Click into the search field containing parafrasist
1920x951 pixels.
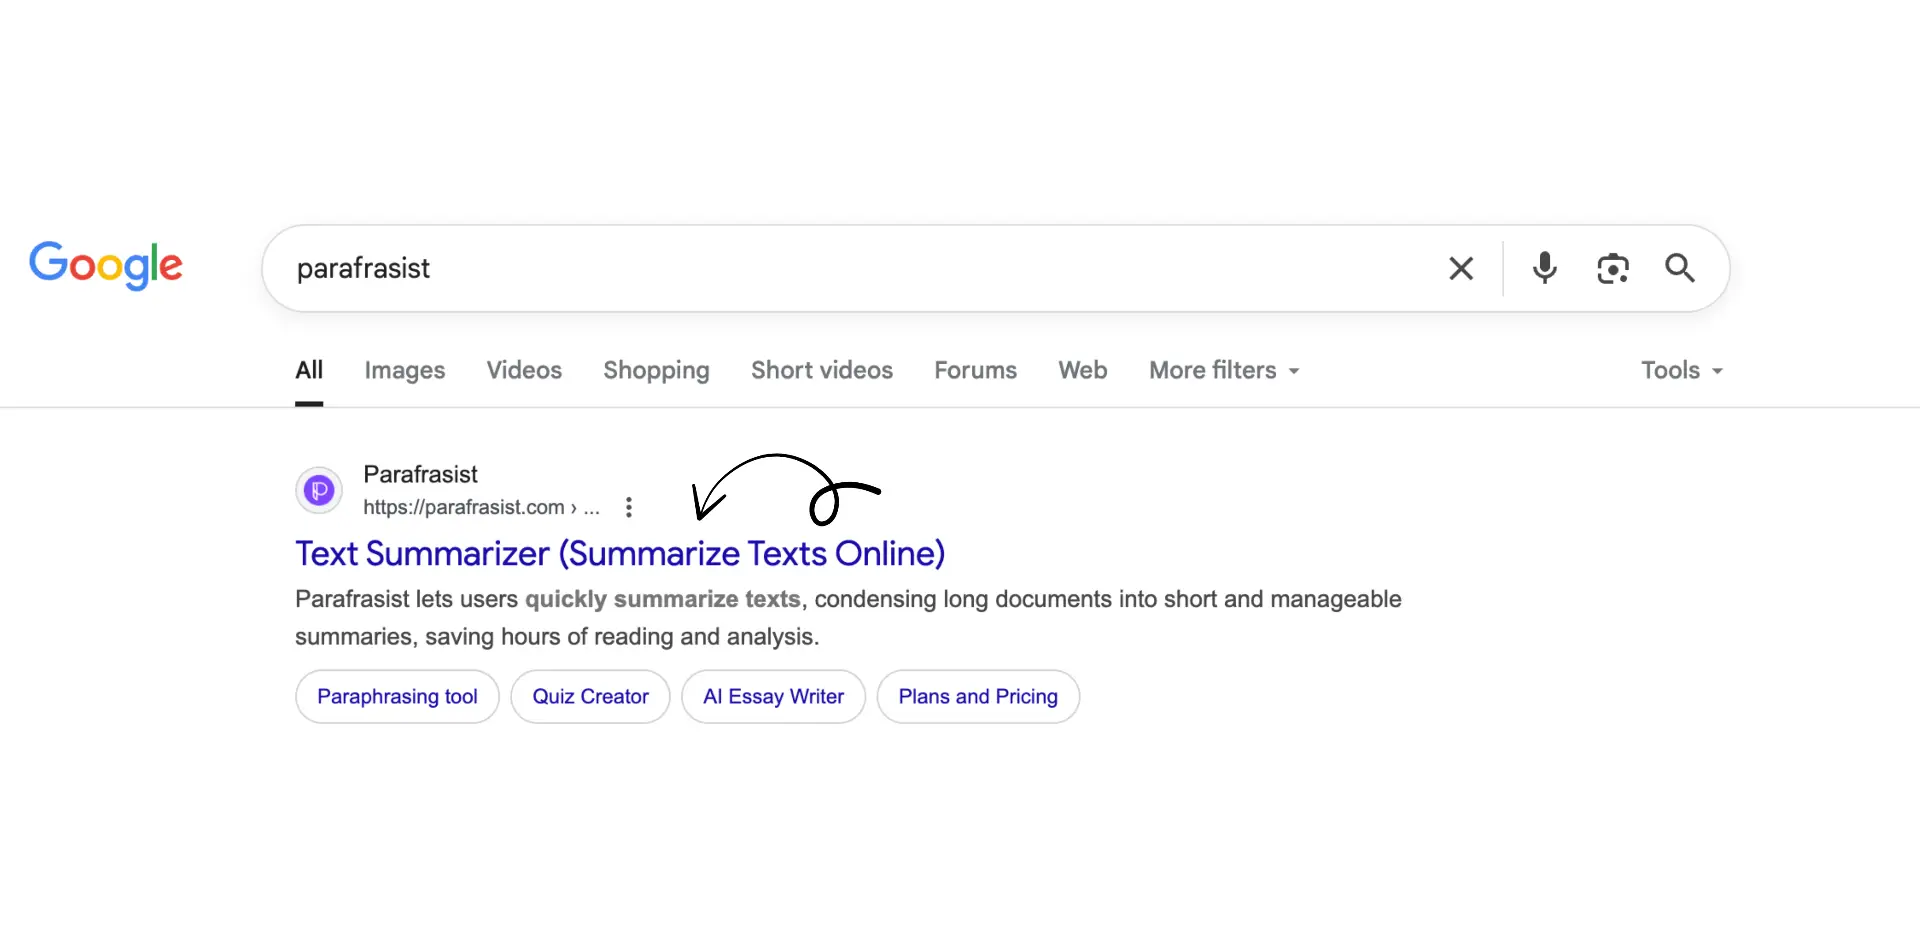point(850,268)
